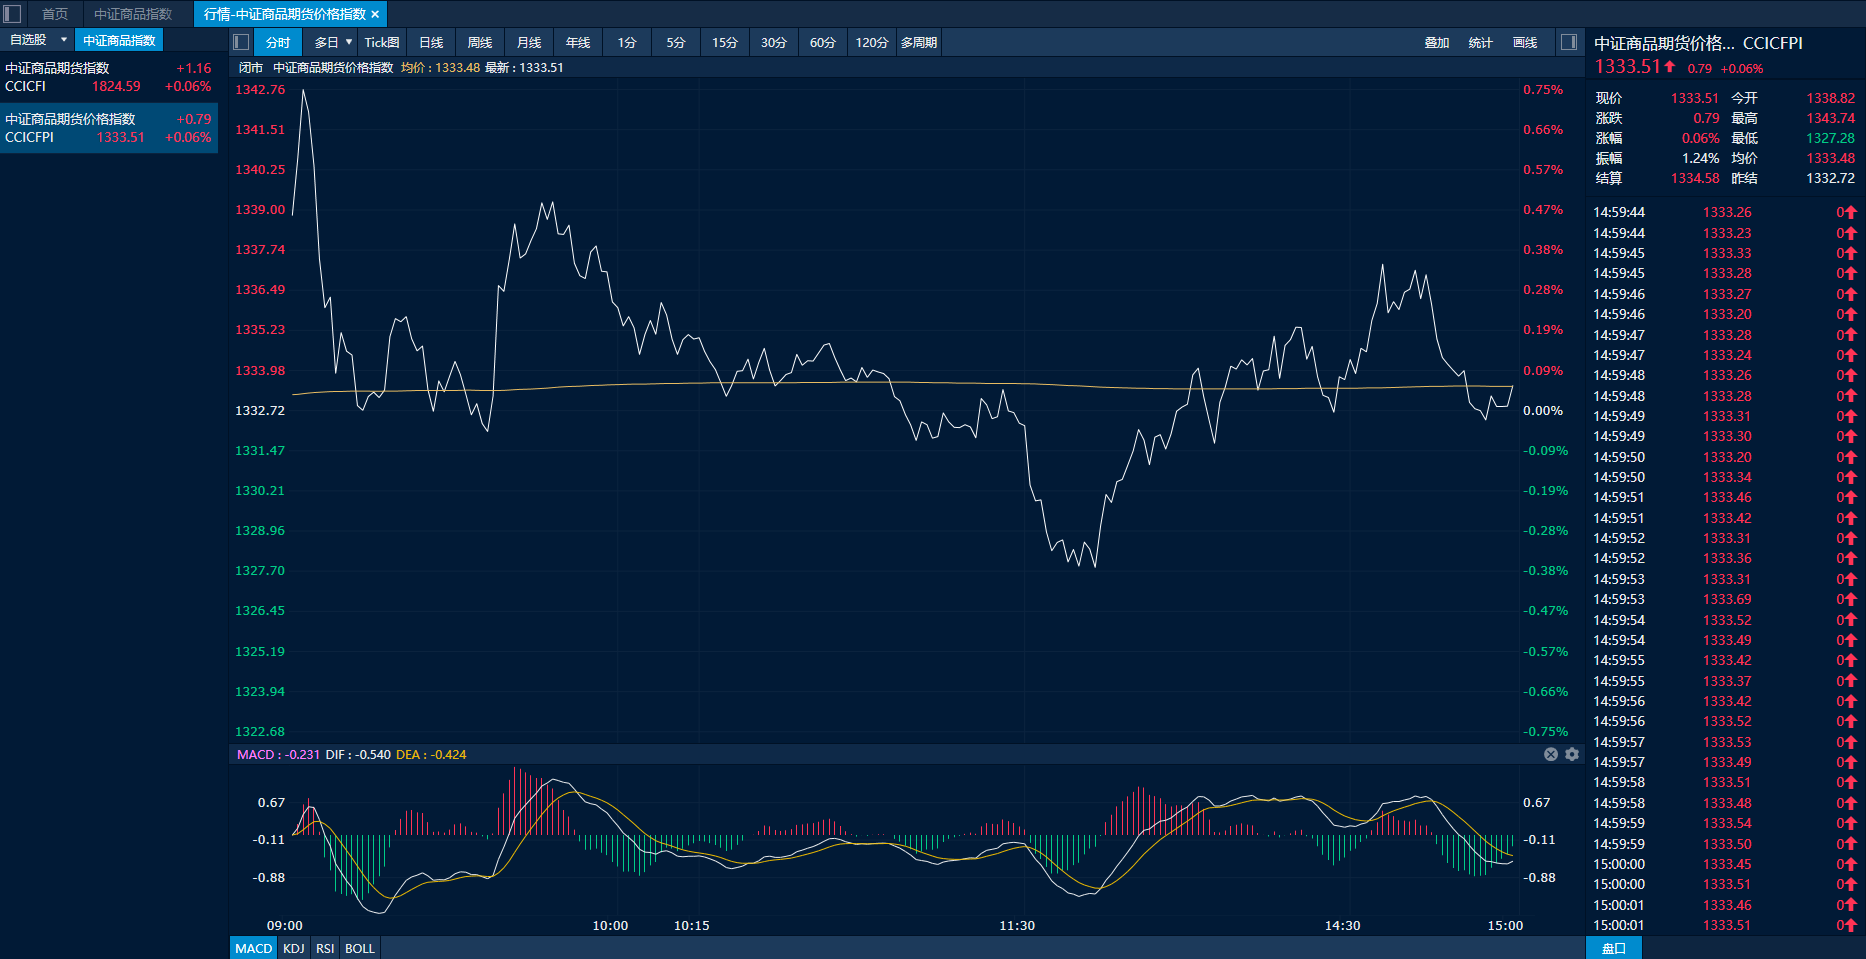
Task: Click the 画线 draw line button
Action: [1525, 42]
